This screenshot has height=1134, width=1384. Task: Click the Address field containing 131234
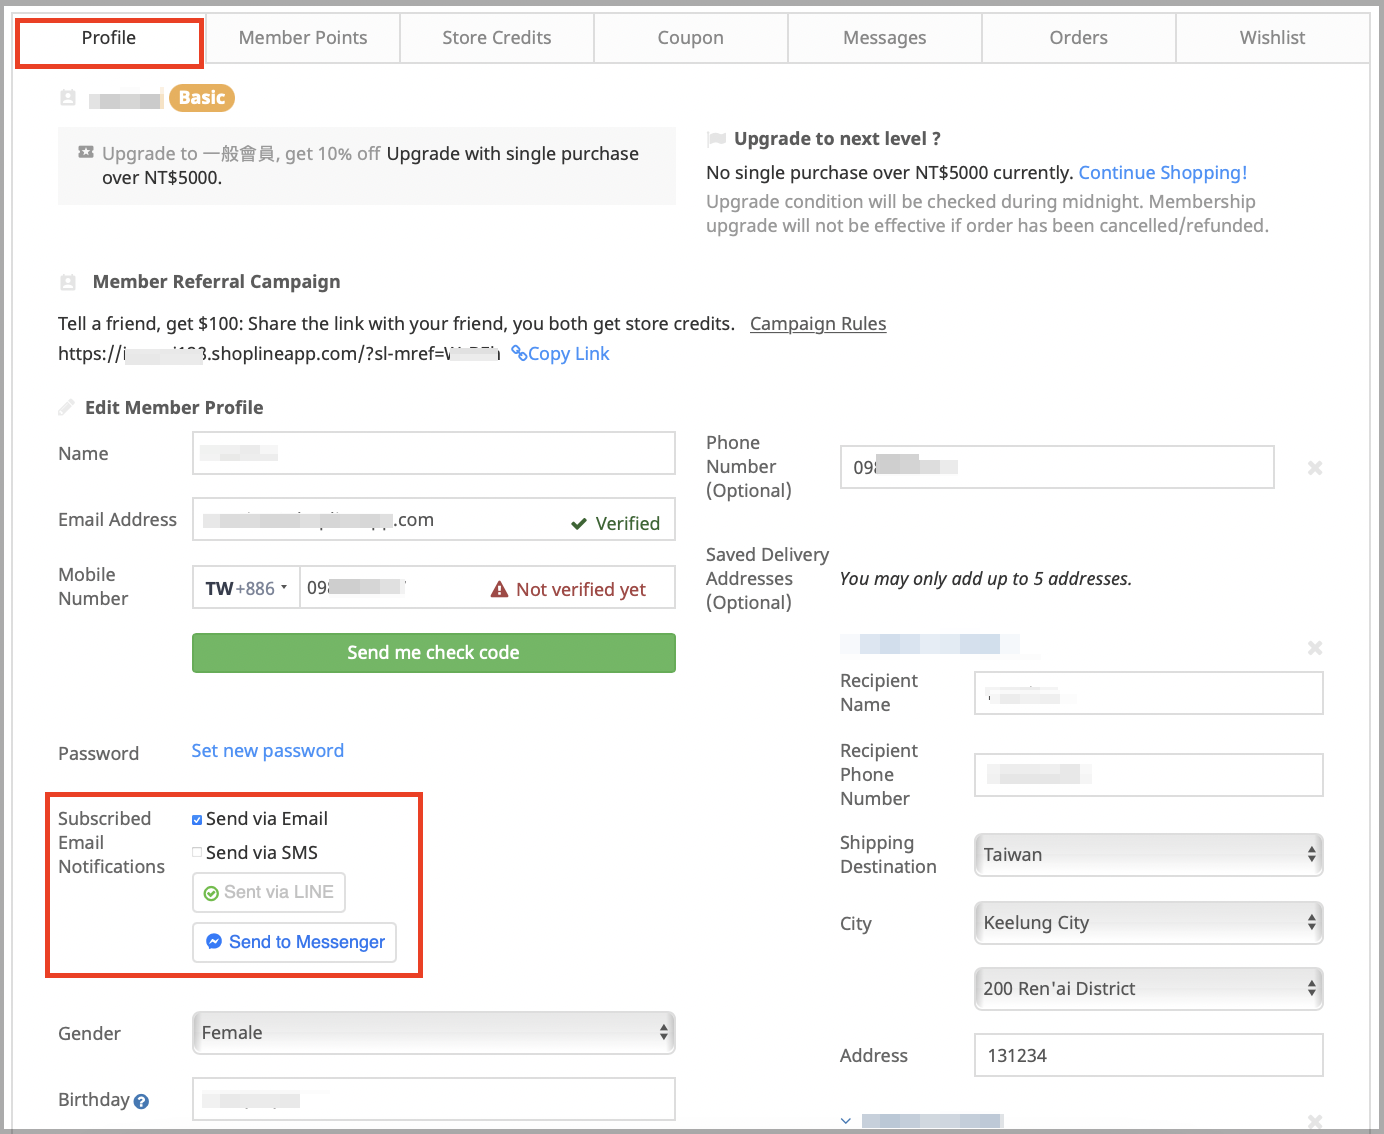click(1149, 1055)
